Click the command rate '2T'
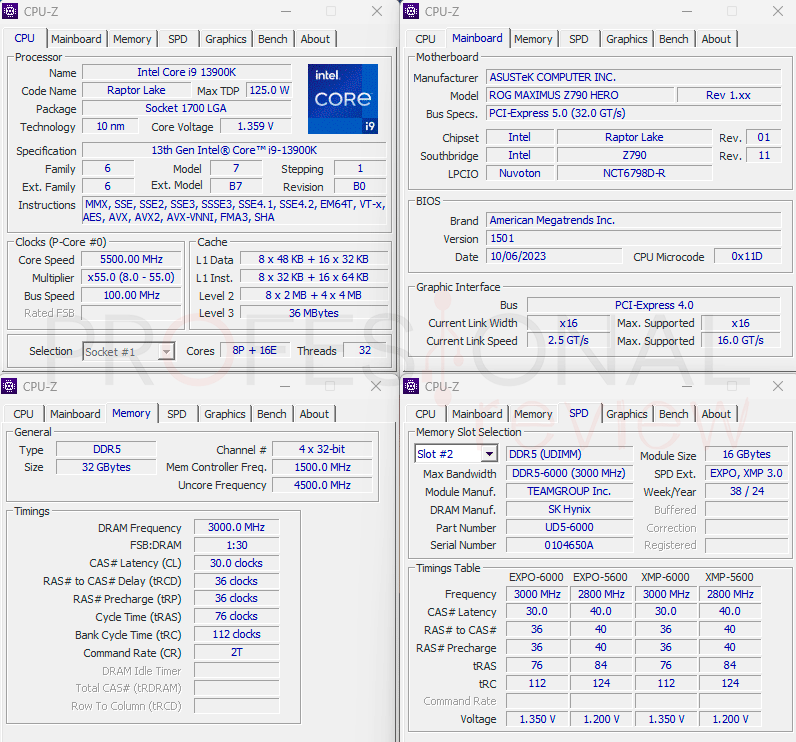 [237, 652]
